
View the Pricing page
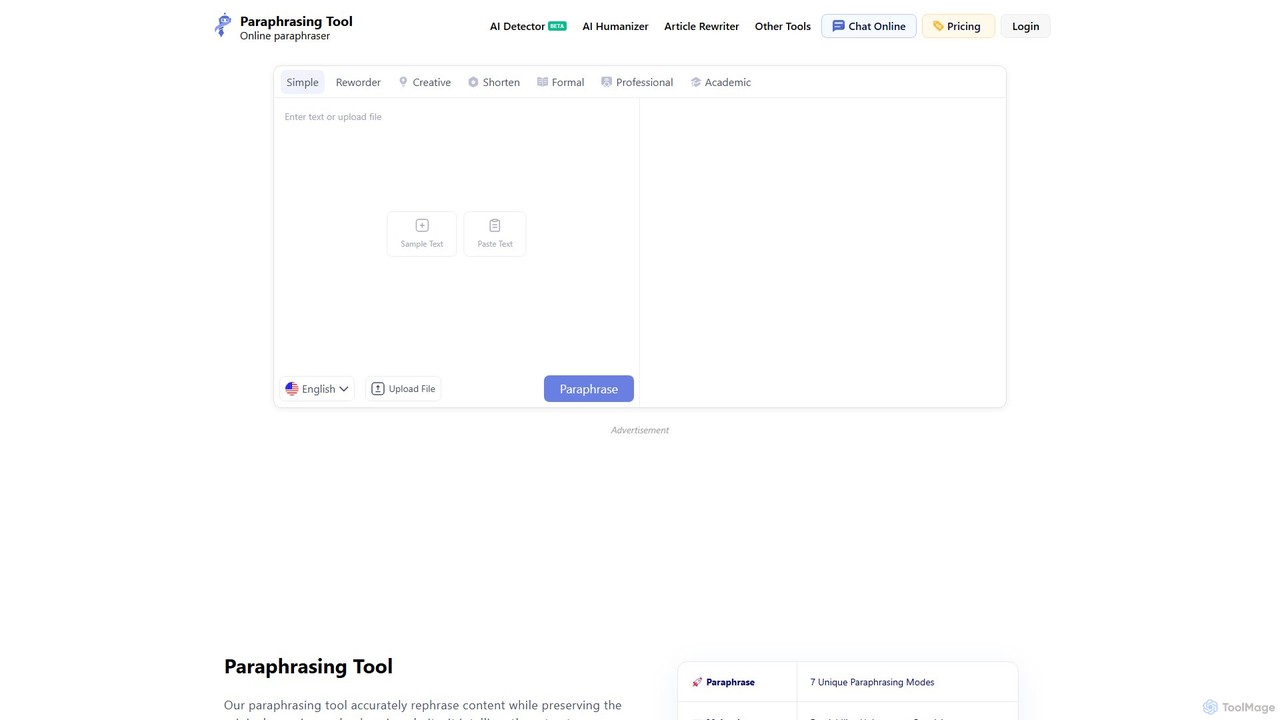pyautogui.click(x=958, y=26)
